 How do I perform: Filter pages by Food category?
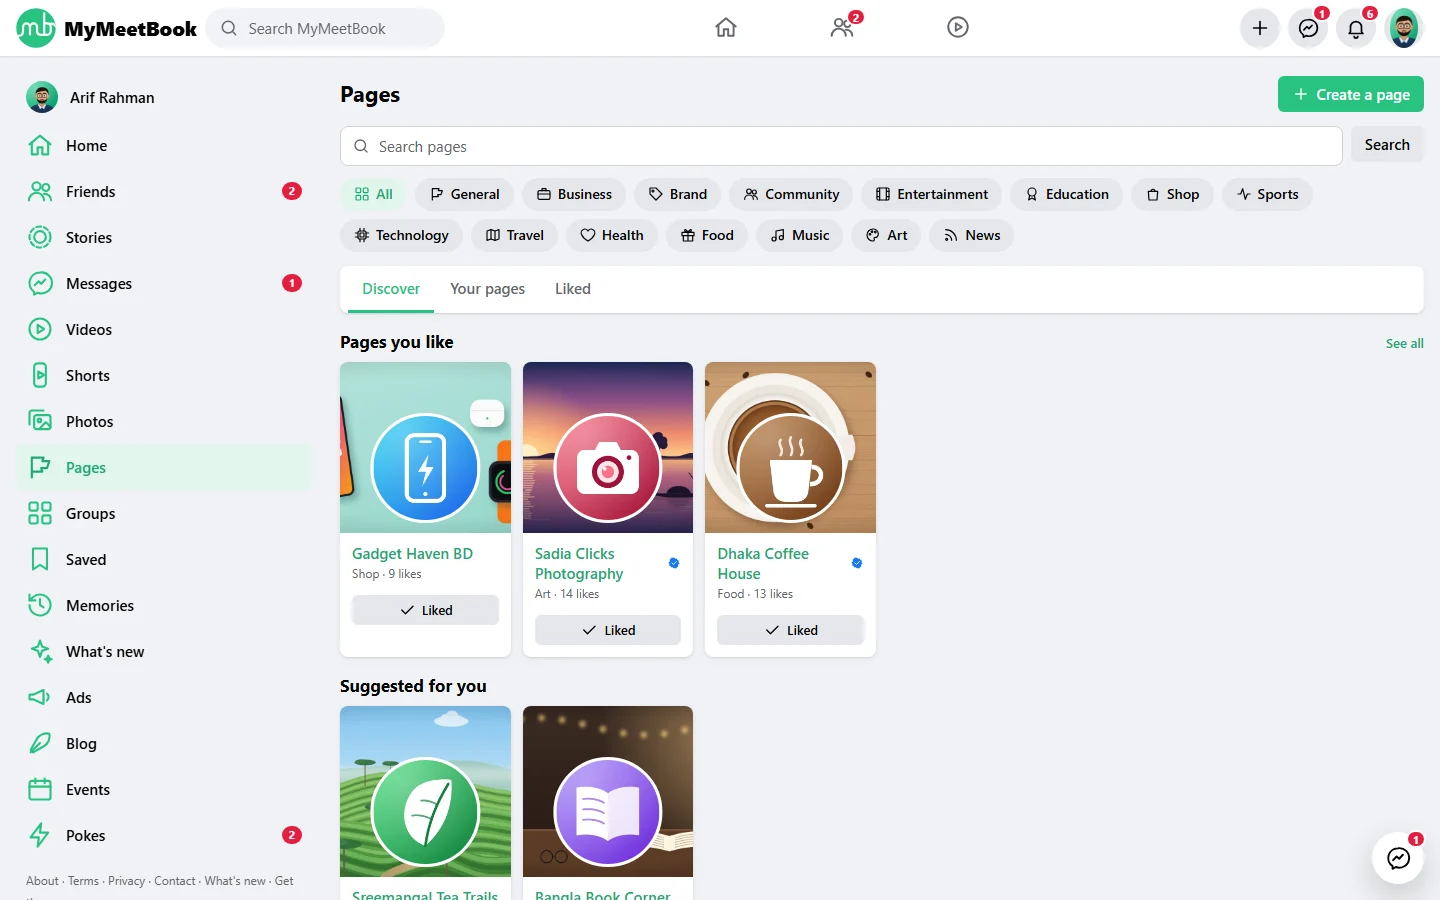(707, 235)
